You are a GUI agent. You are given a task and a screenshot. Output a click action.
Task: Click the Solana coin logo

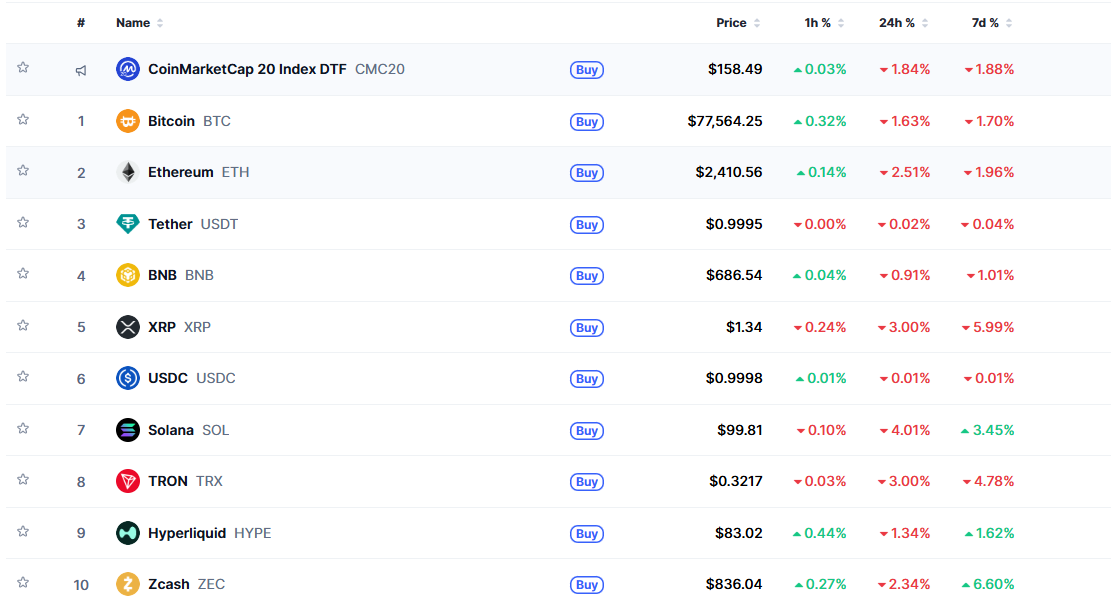point(128,430)
